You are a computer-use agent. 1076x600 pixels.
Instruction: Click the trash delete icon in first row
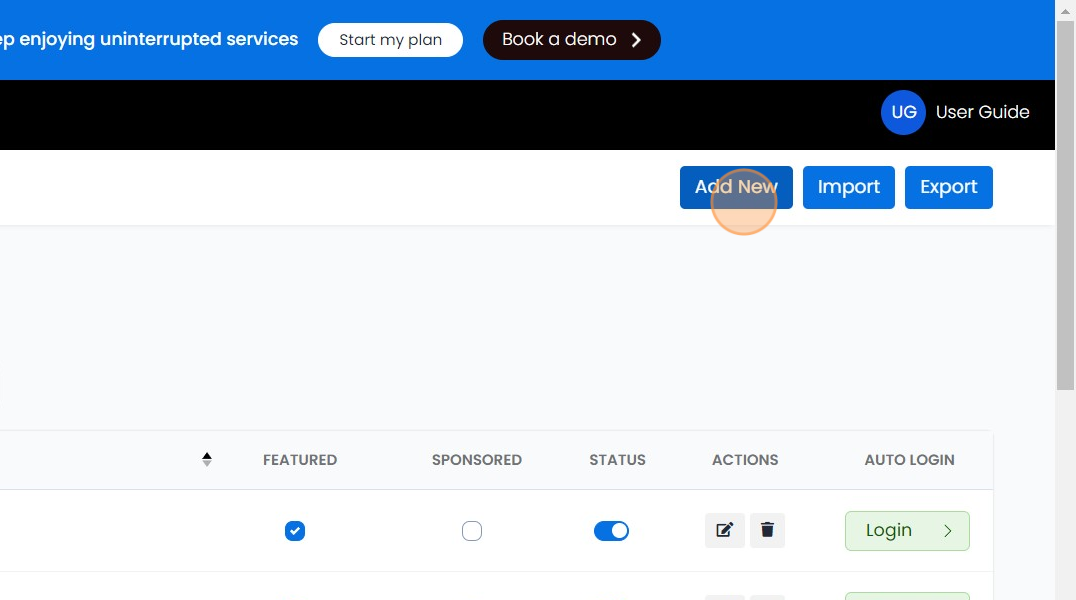coord(767,531)
